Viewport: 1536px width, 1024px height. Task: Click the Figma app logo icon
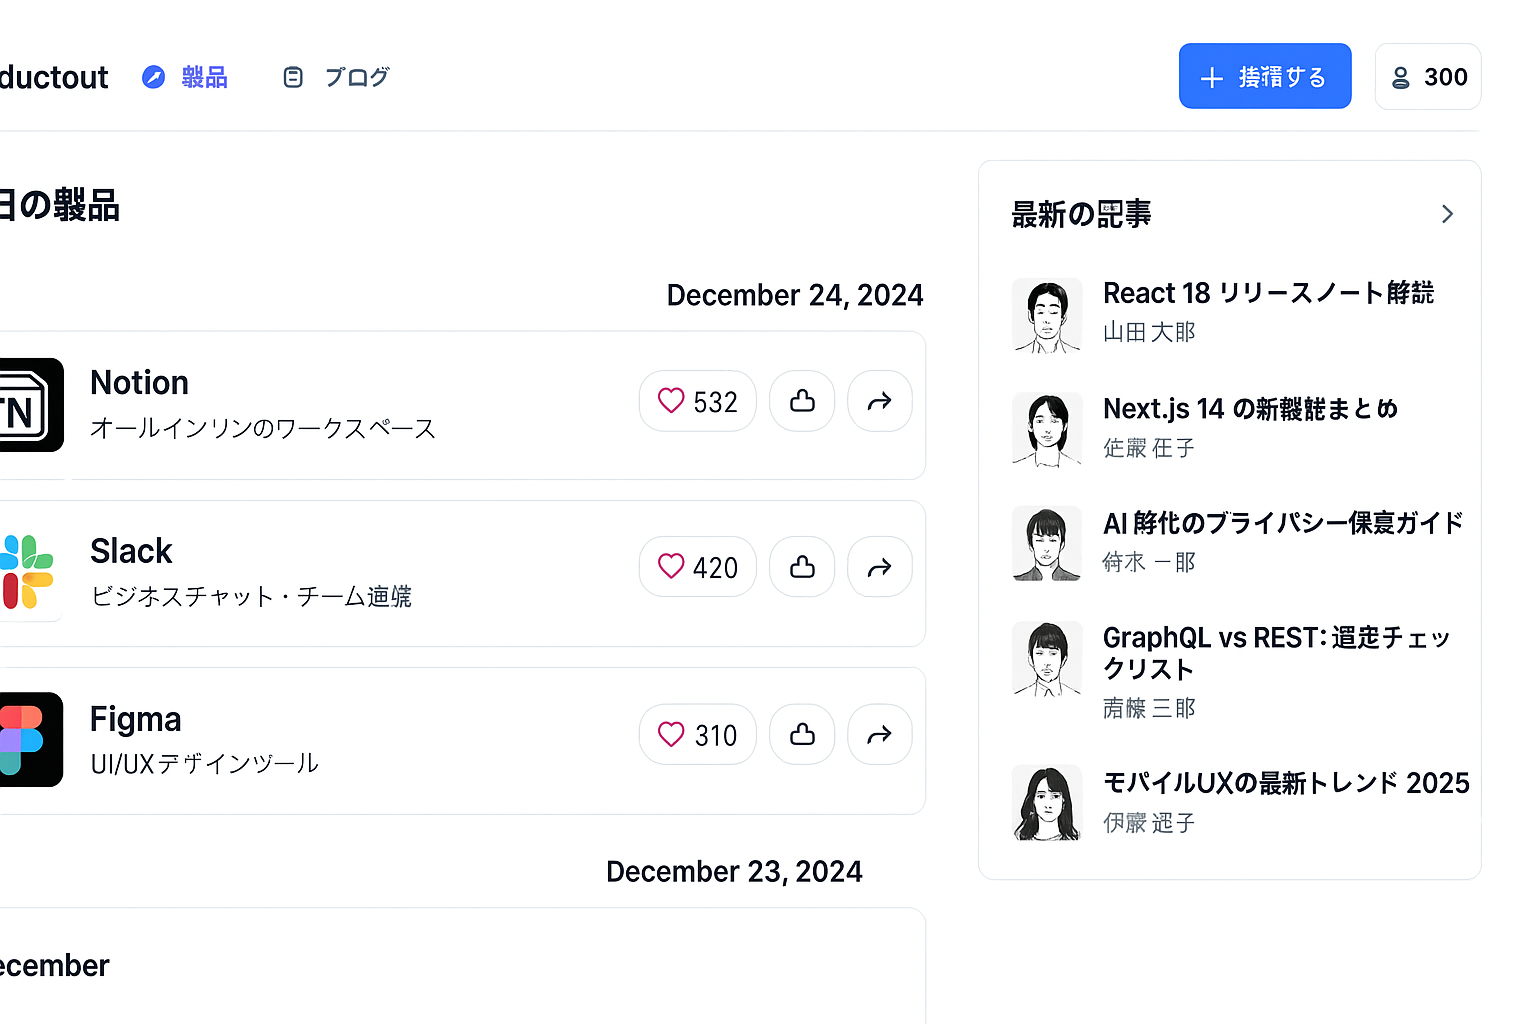30,739
